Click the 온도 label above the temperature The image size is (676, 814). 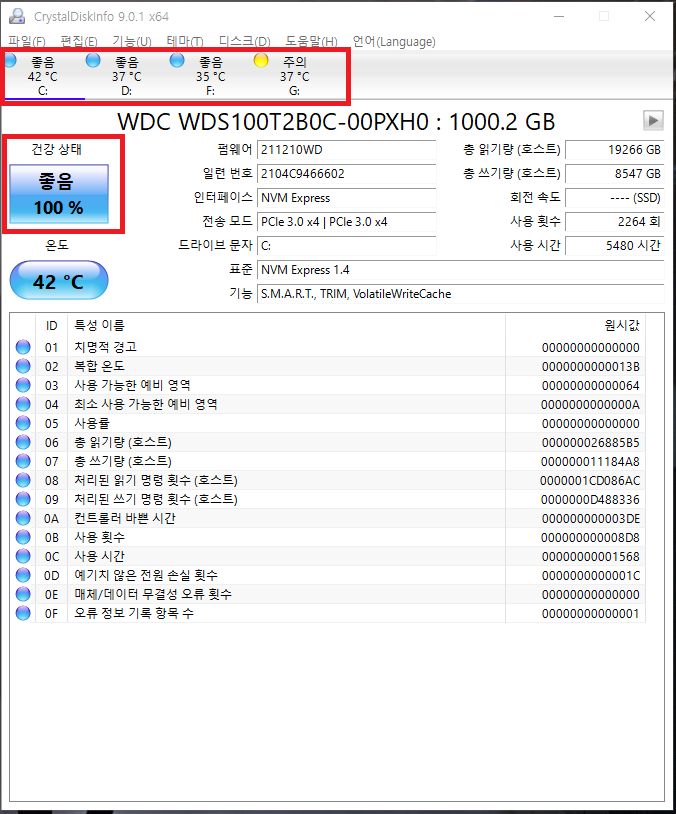click(57, 245)
